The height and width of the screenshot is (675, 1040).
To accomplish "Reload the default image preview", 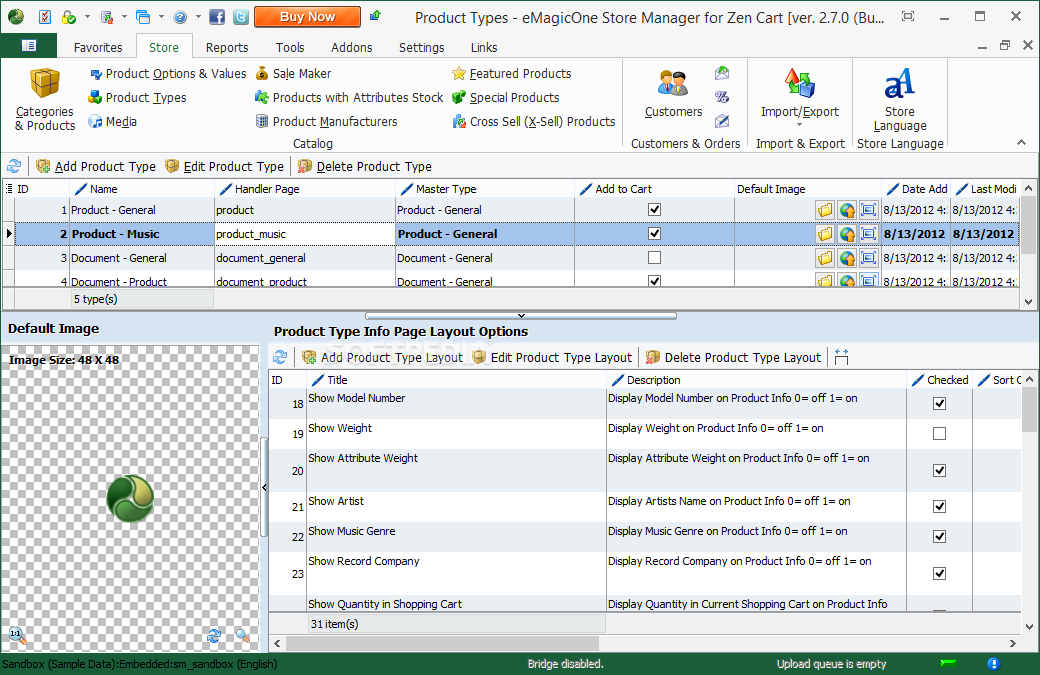I will pos(214,636).
